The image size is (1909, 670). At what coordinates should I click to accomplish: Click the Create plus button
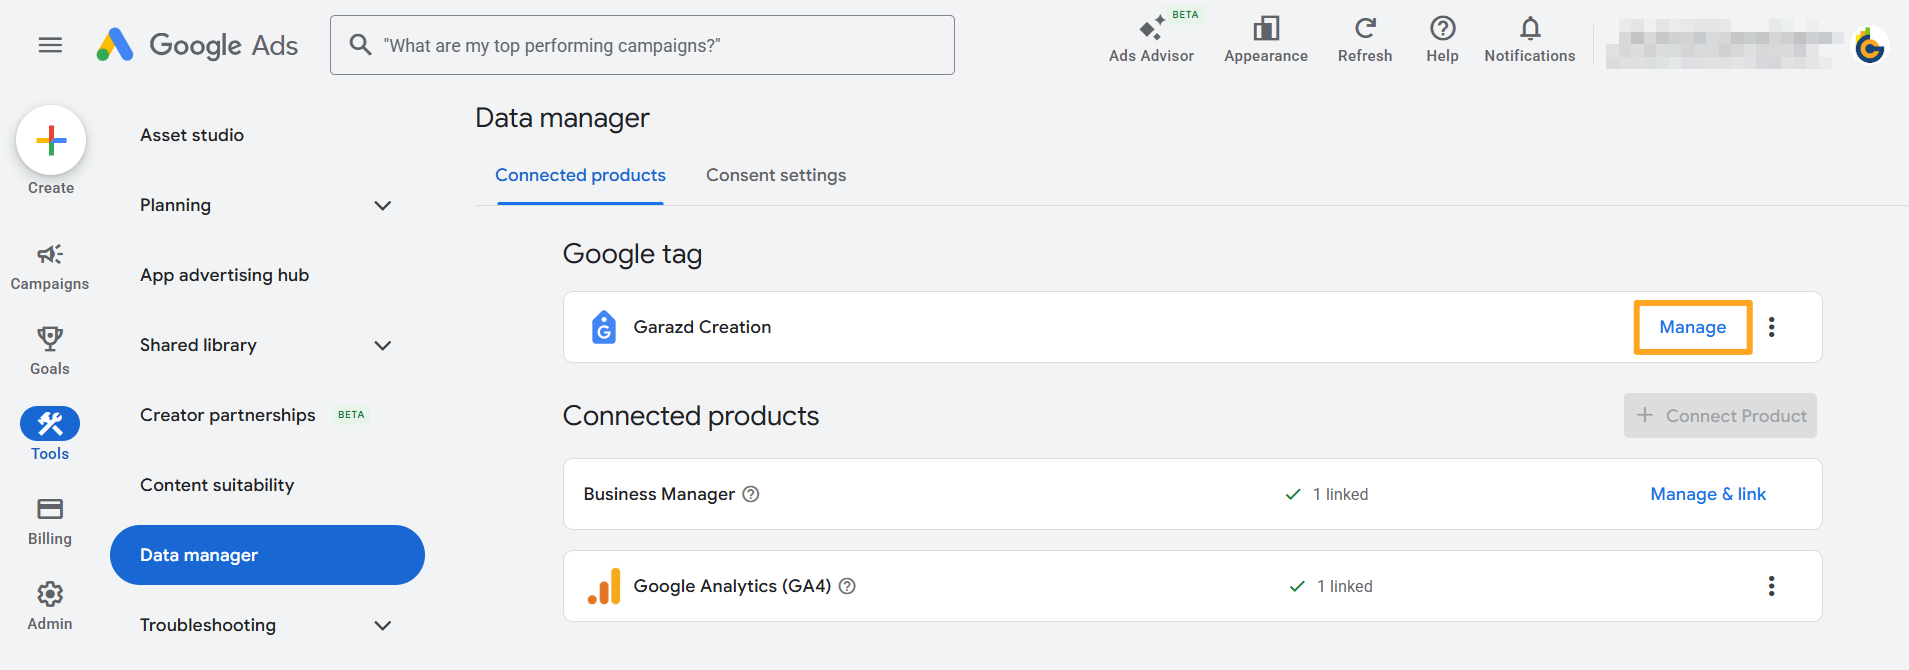[51, 140]
